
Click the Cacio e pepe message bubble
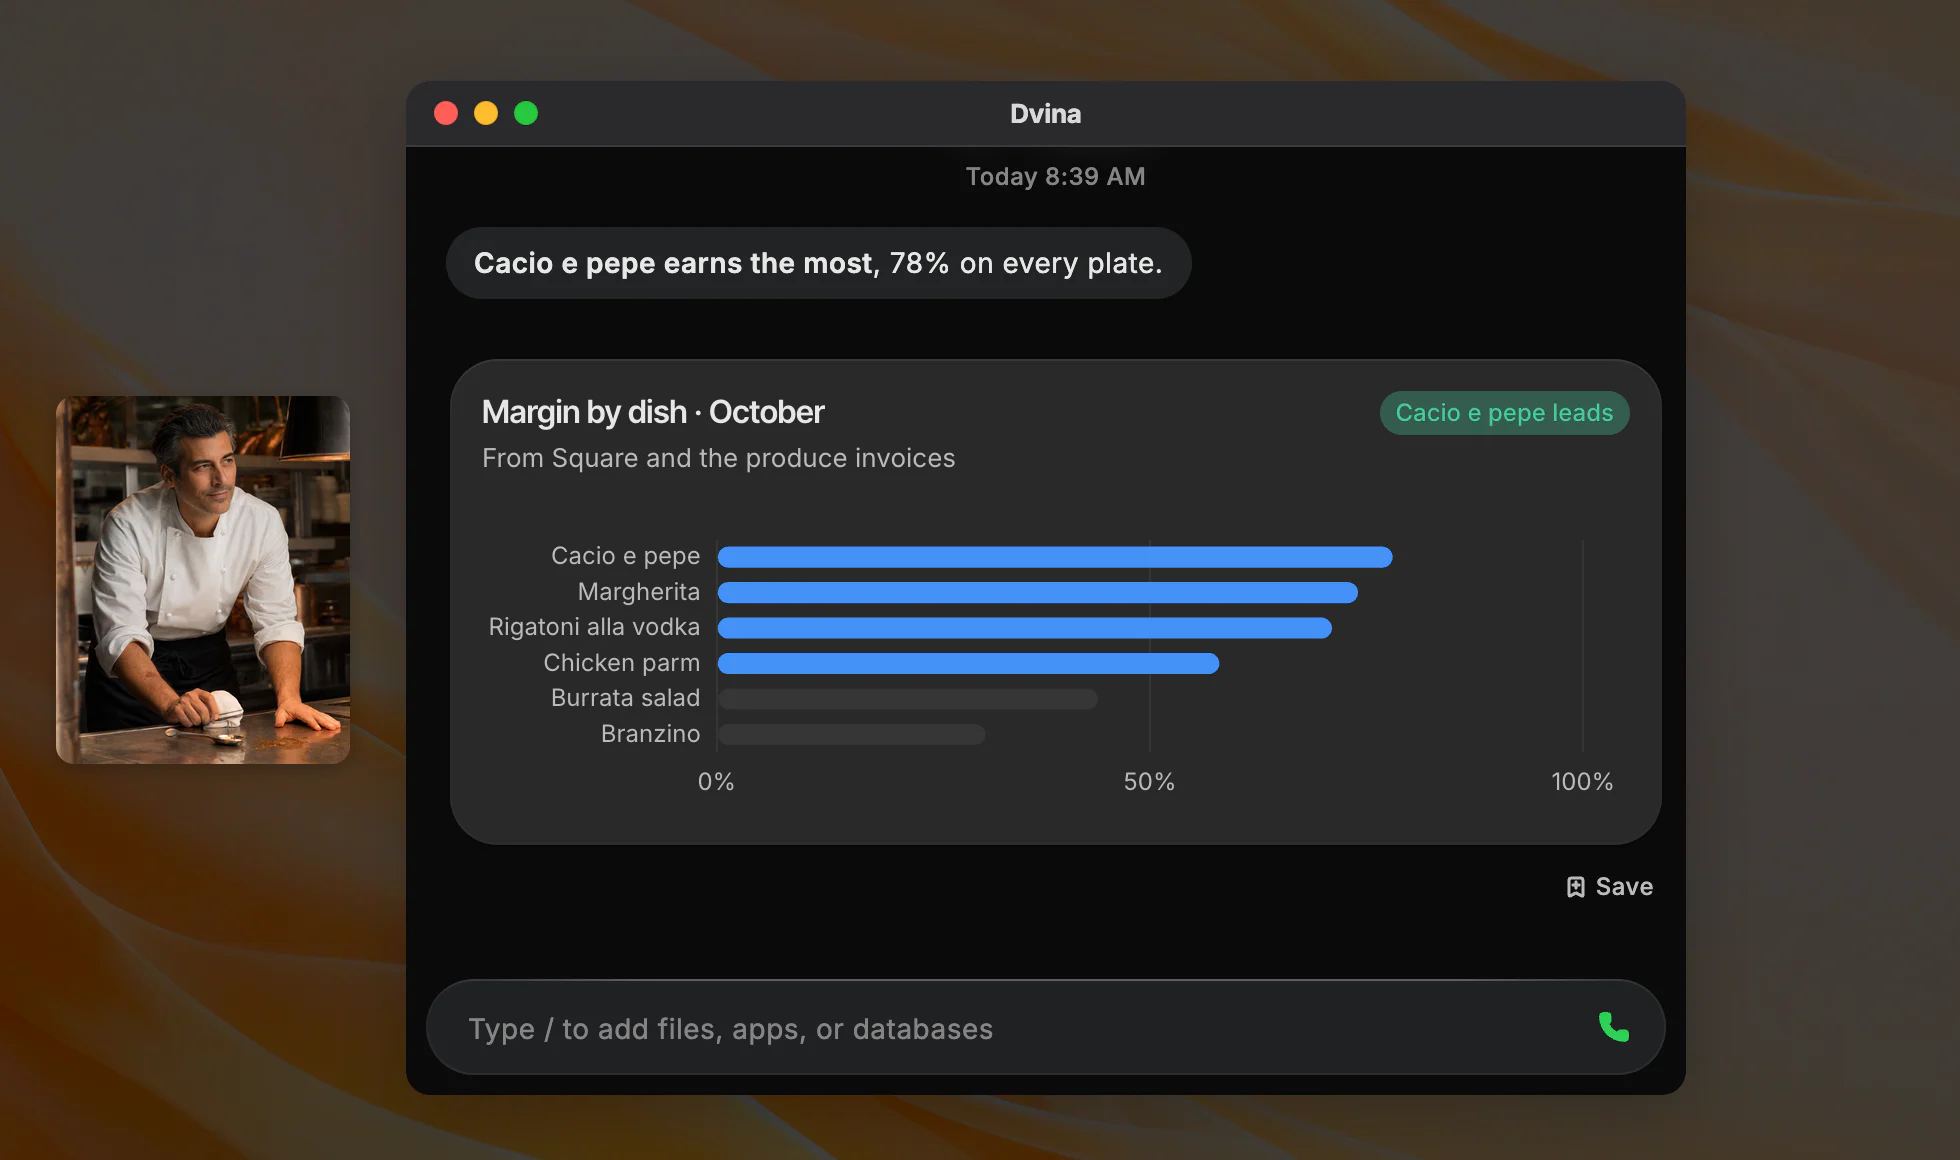pos(818,263)
